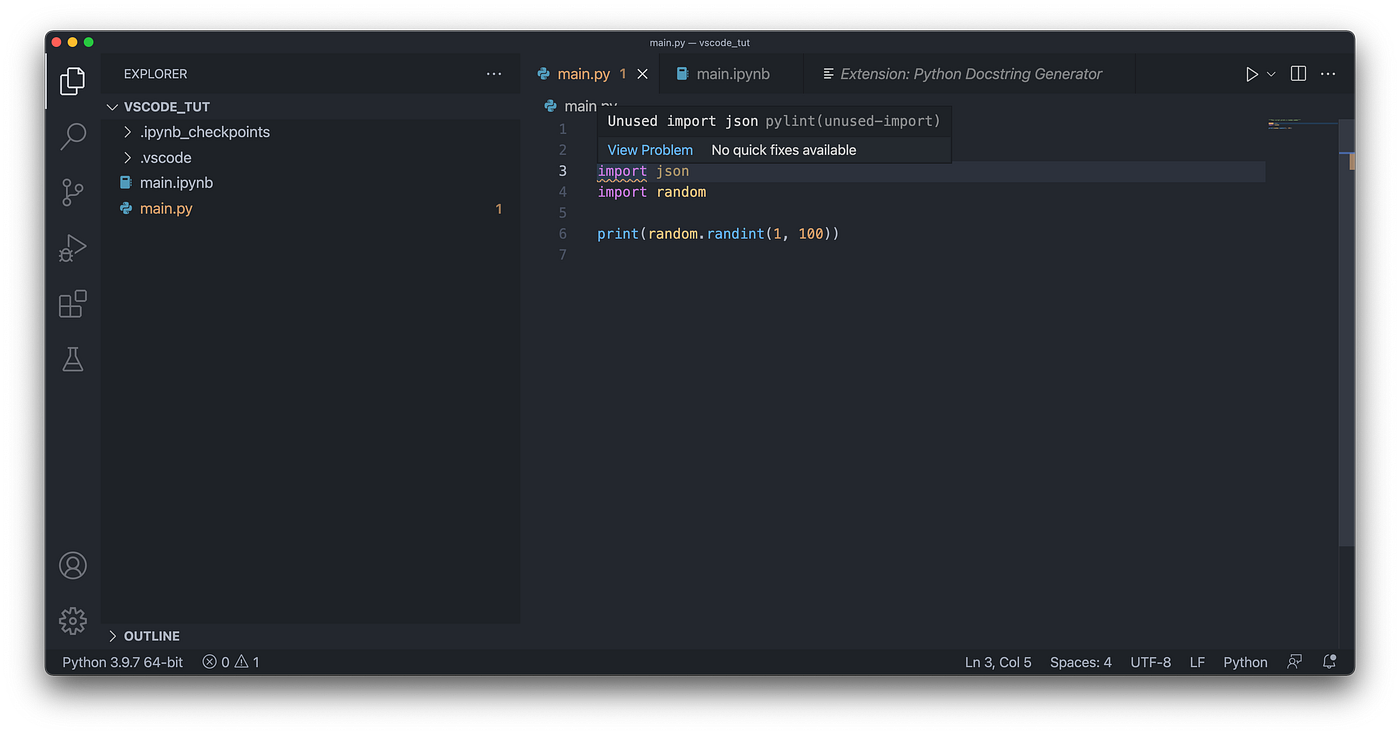Open the Search sidebar icon
1400x735 pixels.
pyautogui.click(x=72, y=136)
